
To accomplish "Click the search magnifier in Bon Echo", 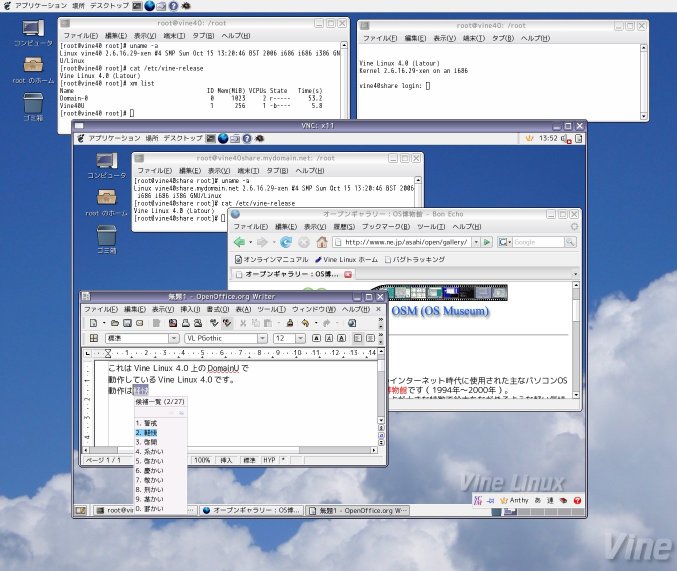I will pos(570,242).
